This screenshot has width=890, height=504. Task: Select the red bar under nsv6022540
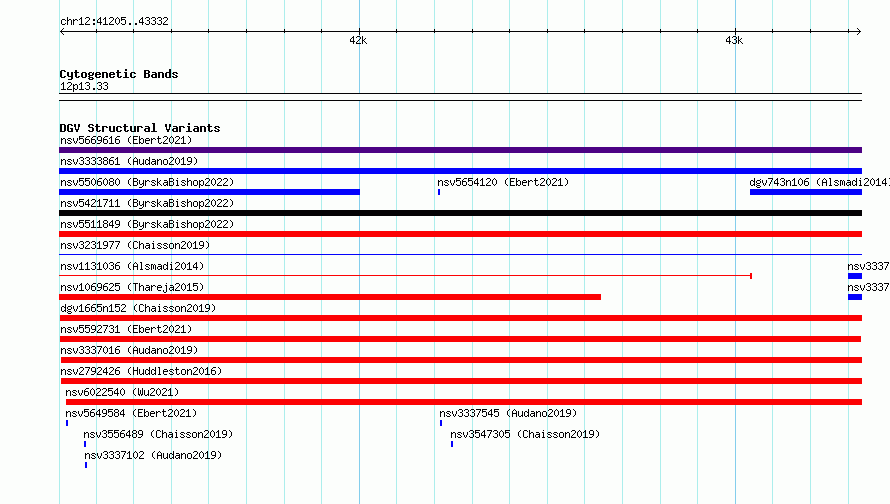(x=464, y=402)
